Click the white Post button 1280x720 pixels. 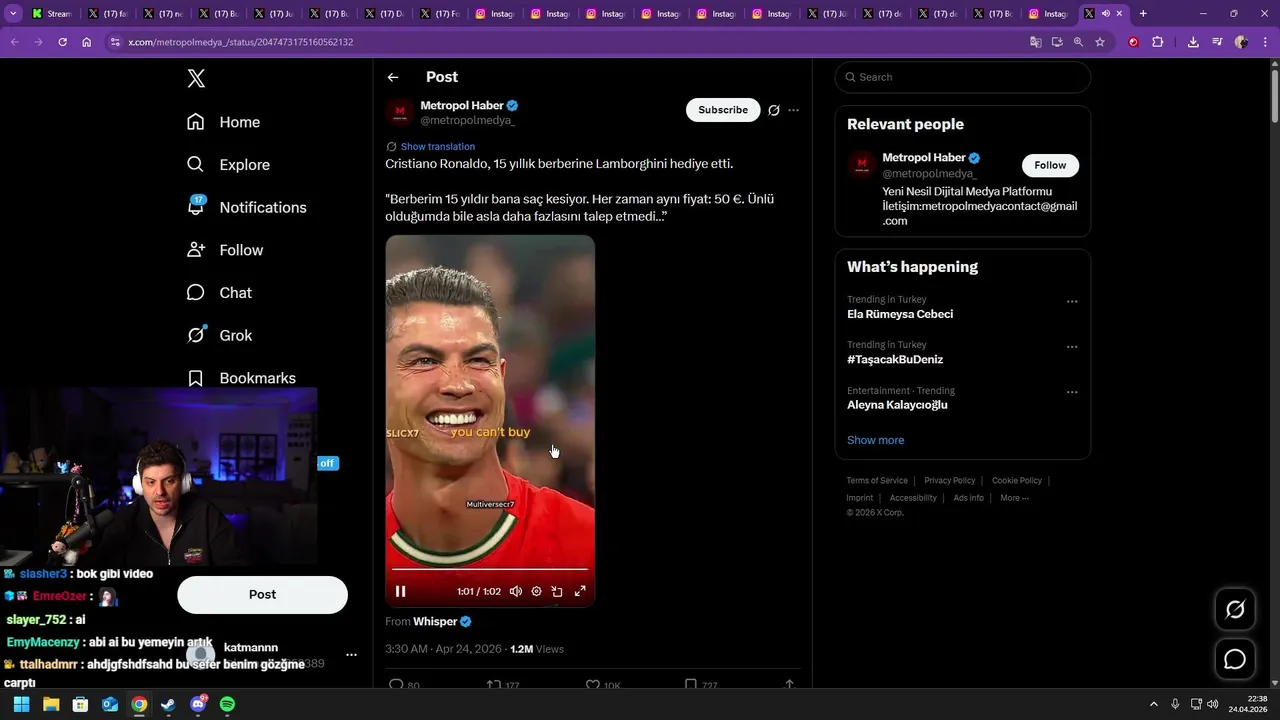click(x=262, y=595)
